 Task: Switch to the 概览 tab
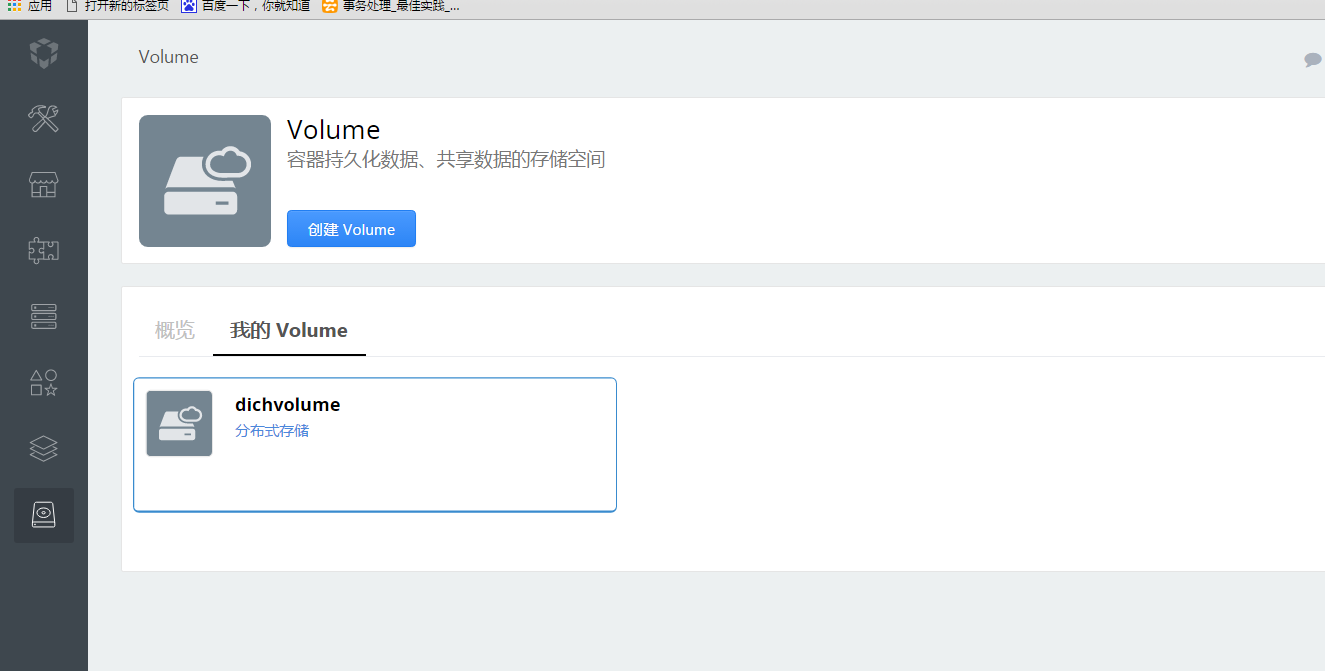(175, 330)
